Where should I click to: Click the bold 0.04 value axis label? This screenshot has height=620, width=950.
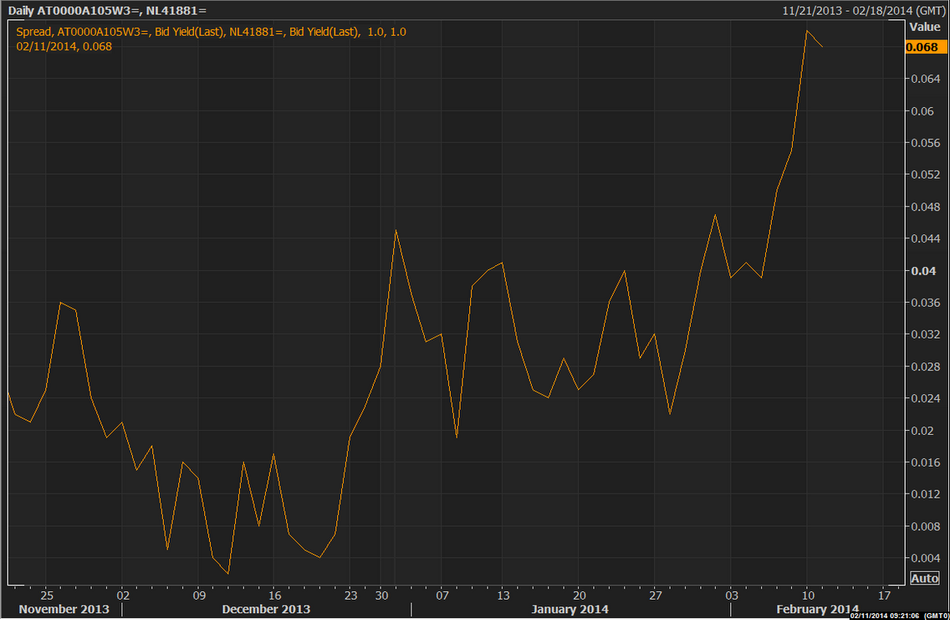(921, 271)
